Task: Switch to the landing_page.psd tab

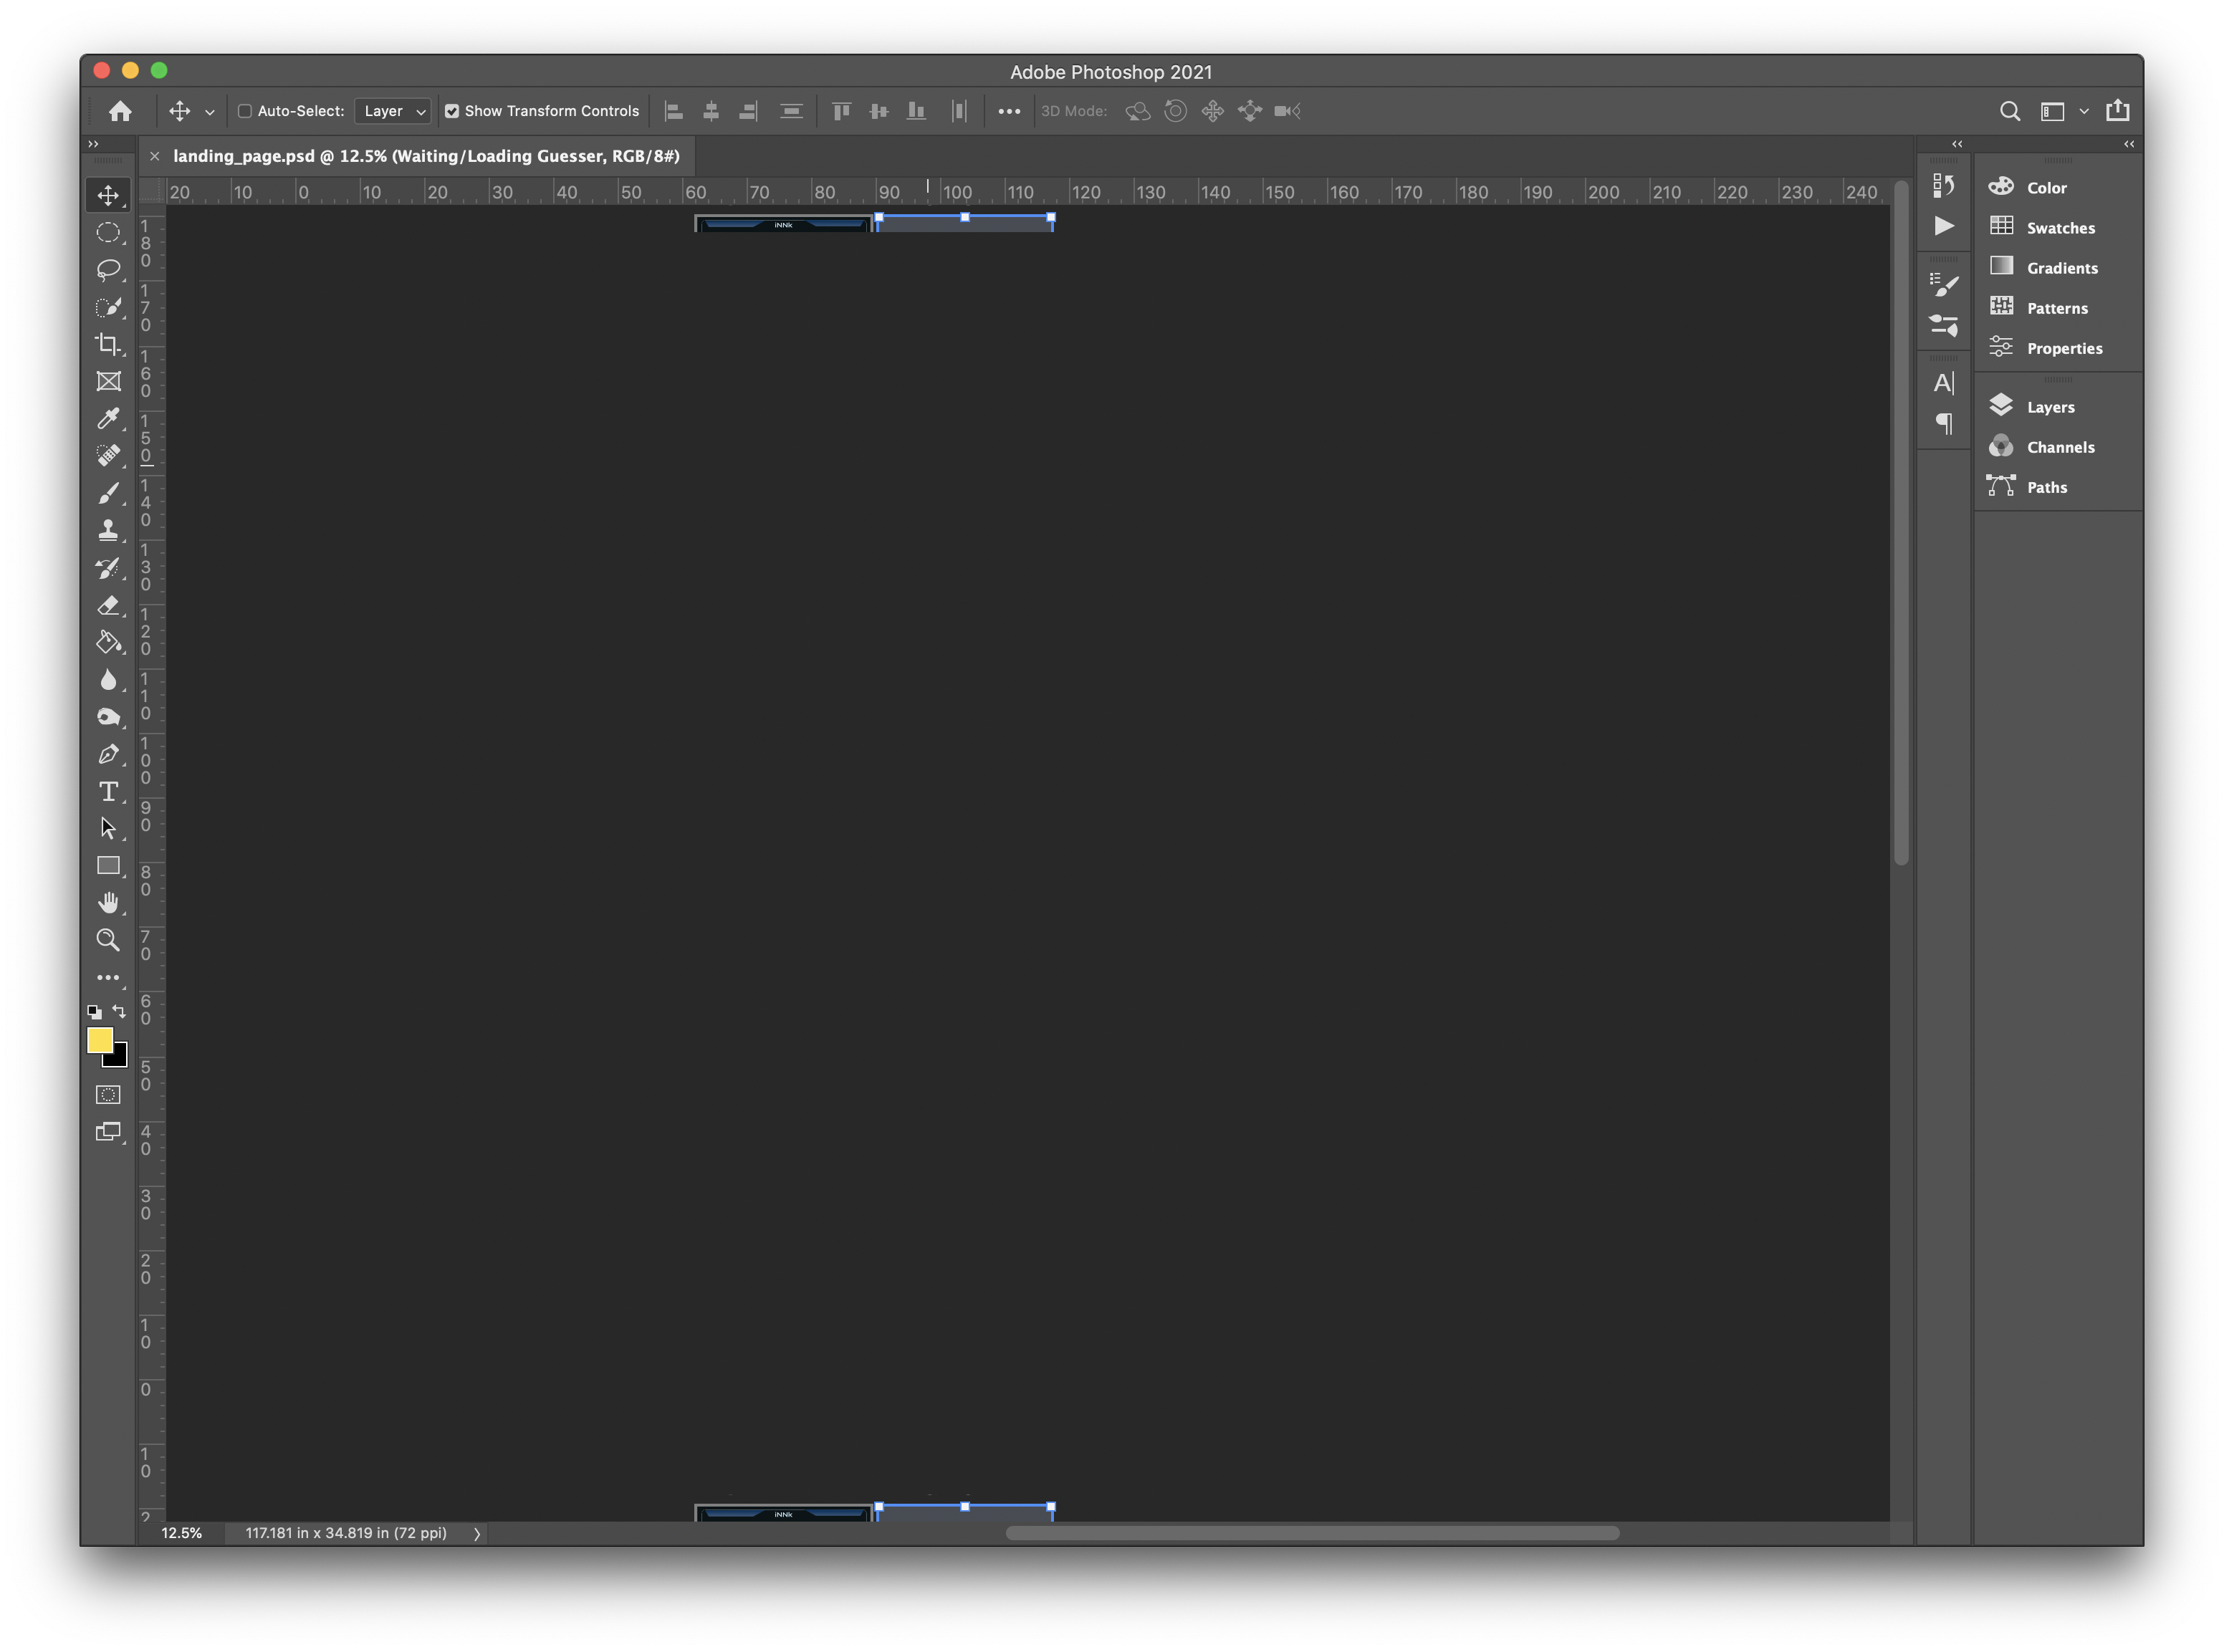Action: [420, 156]
